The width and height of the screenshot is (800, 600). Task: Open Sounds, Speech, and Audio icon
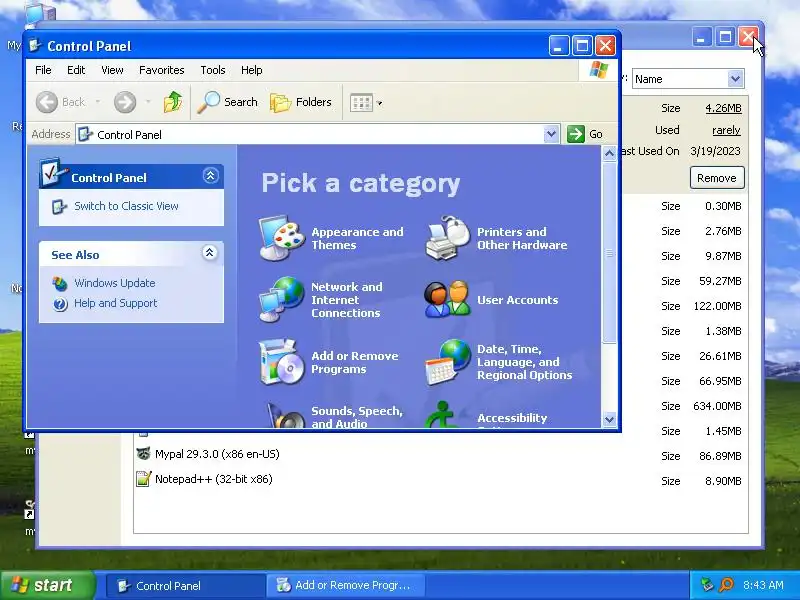[x=286, y=415]
